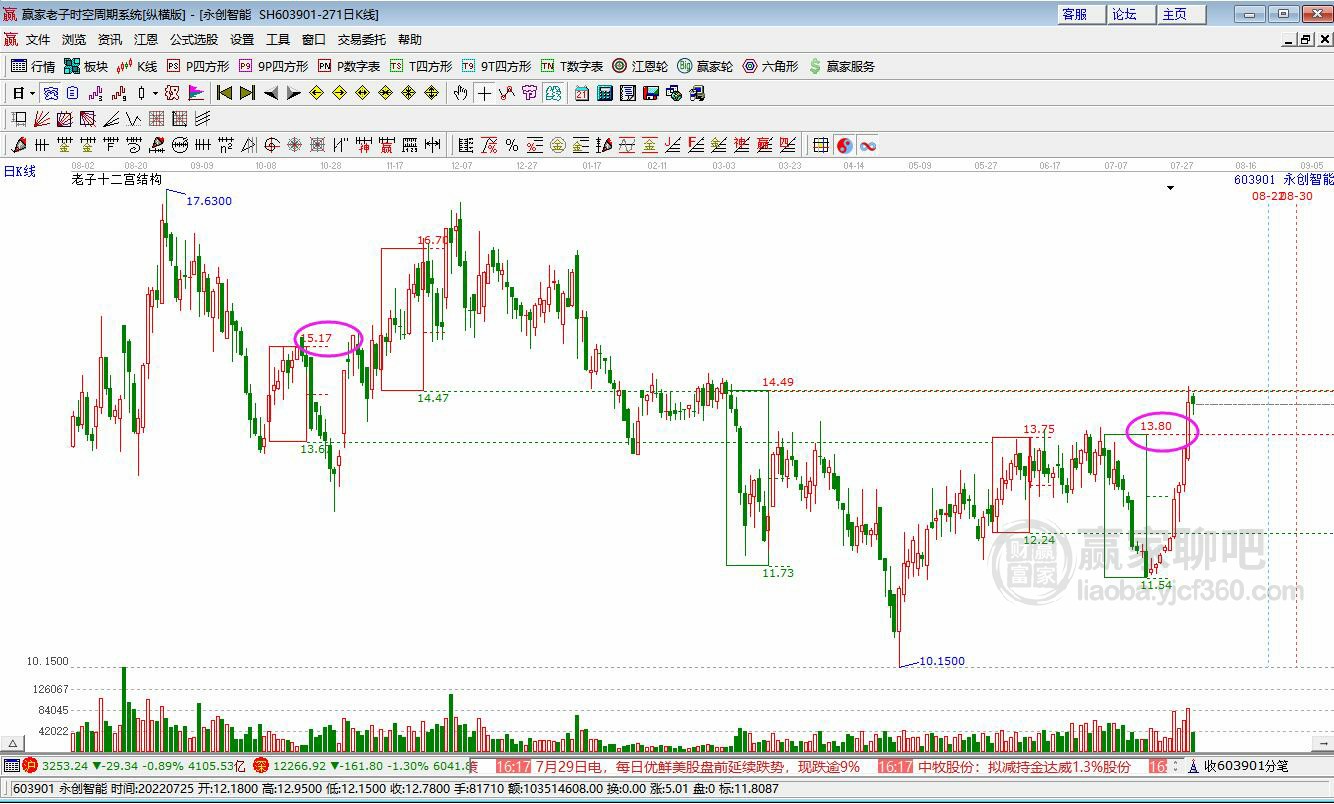Click the yin-yang symbol icon
This screenshot has height=804, width=1334.
point(845,145)
